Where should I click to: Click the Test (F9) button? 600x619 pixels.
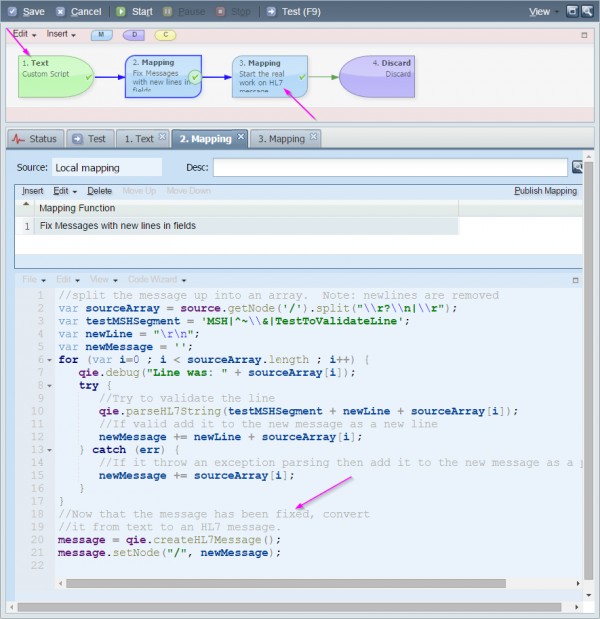(x=294, y=11)
